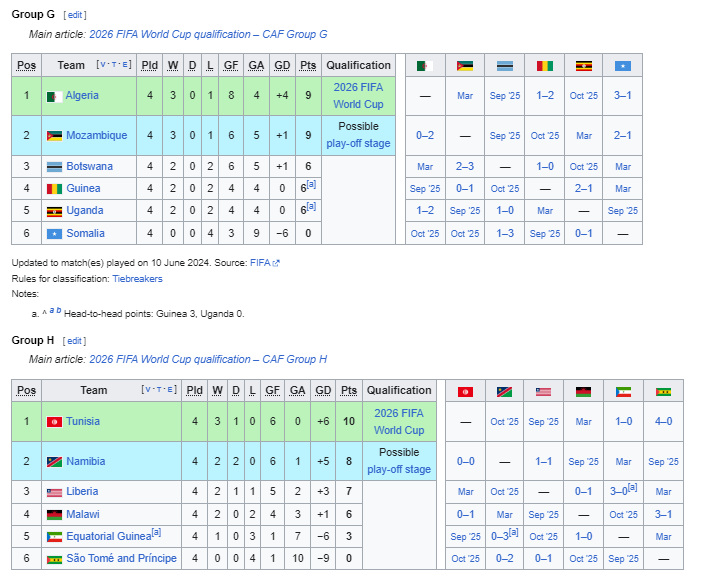The width and height of the screenshot is (701, 578).
Task: Edit the Group H section
Action: [x=74, y=341]
